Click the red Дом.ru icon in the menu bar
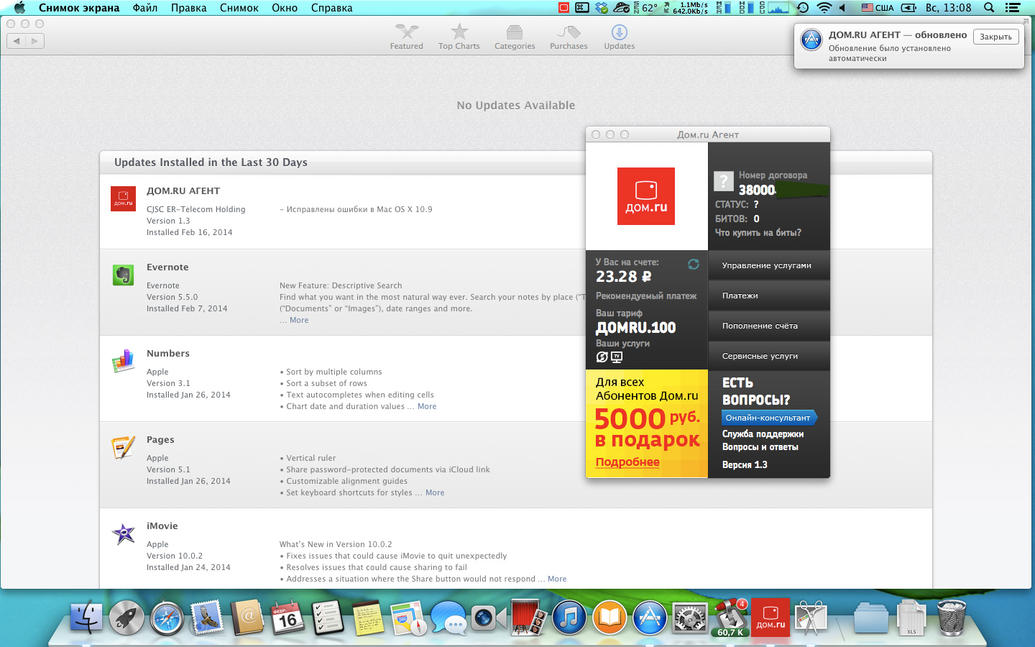Image resolution: width=1035 pixels, height=647 pixels. [563, 8]
